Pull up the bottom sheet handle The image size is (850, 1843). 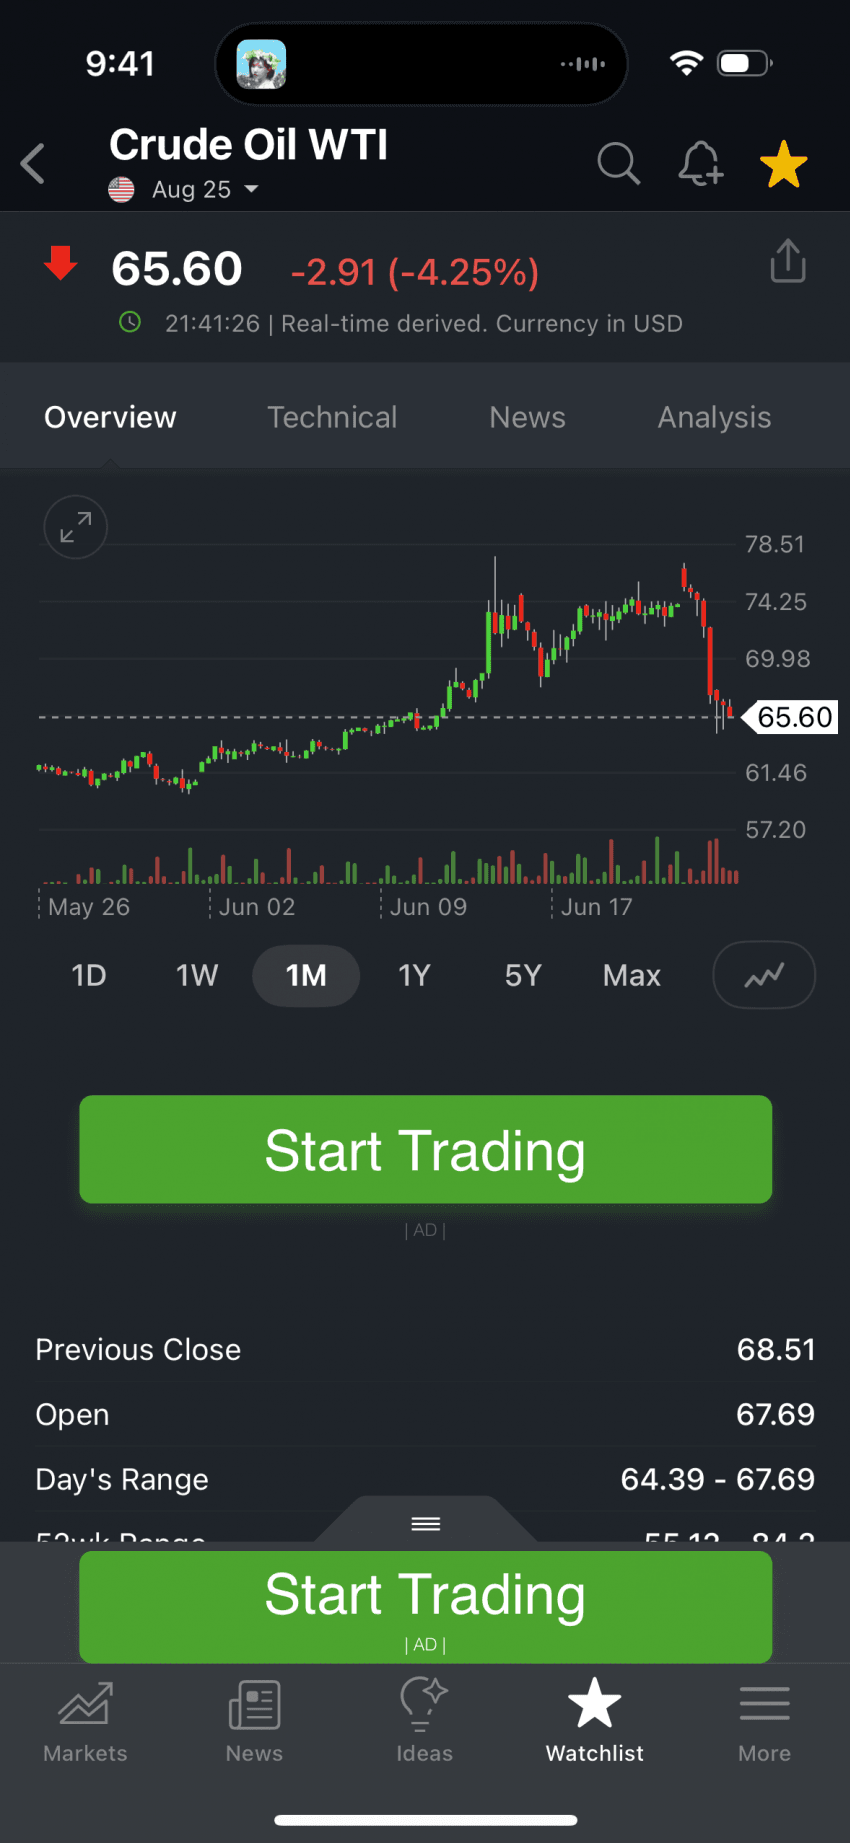tap(425, 1523)
